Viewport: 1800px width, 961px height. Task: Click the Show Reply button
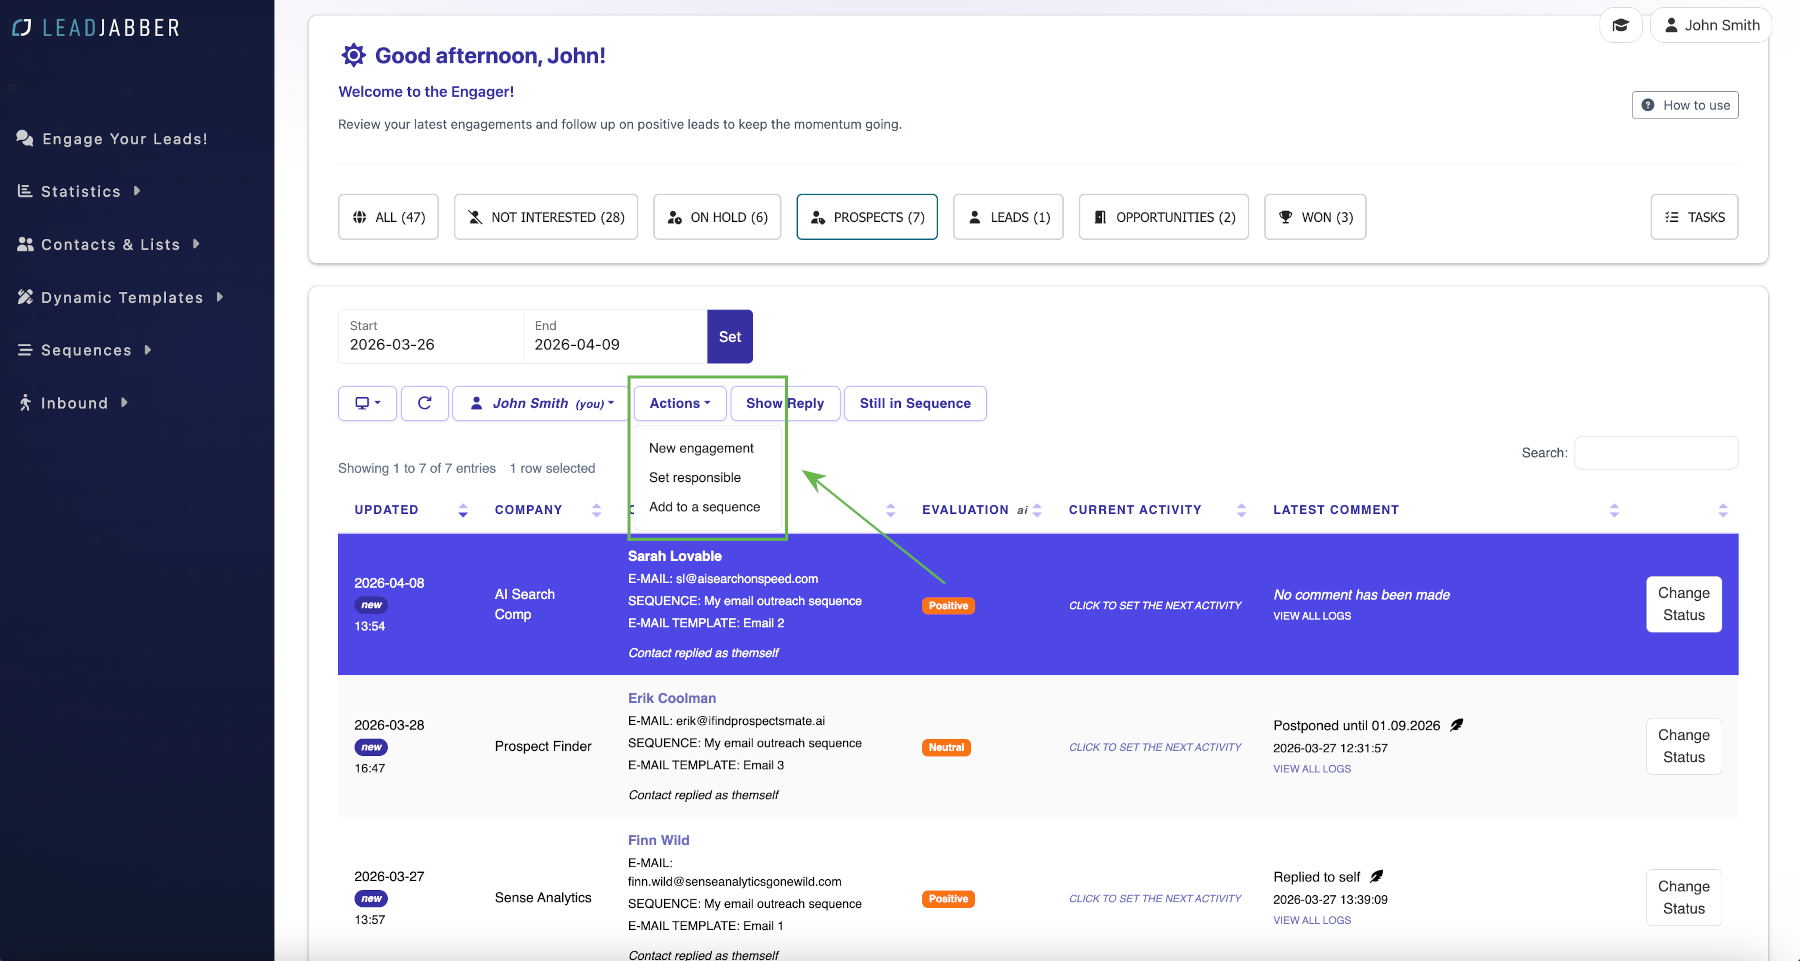(x=785, y=403)
